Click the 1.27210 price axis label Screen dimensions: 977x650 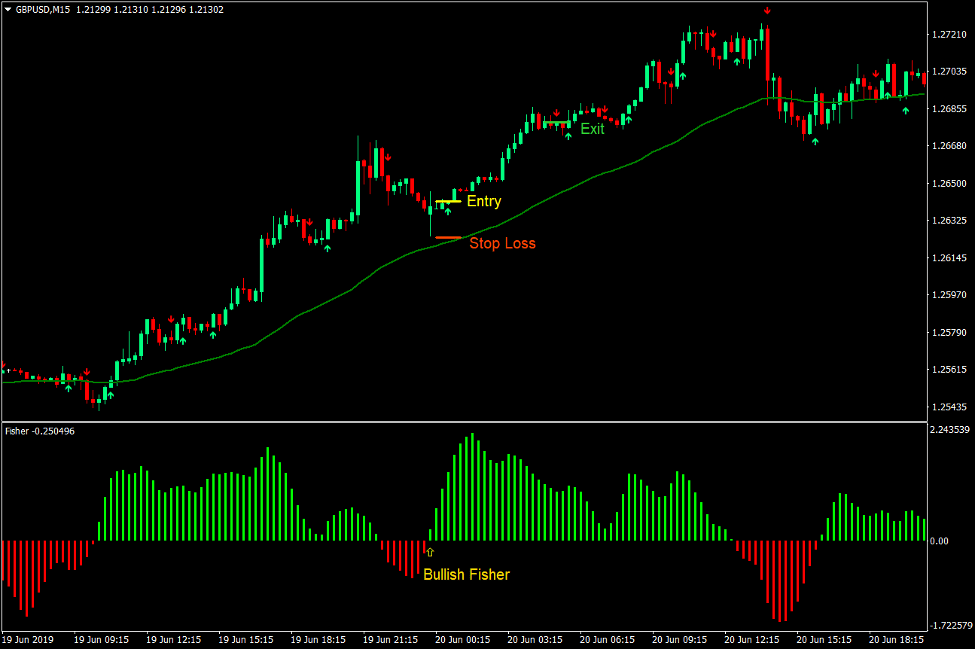coord(947,35)
